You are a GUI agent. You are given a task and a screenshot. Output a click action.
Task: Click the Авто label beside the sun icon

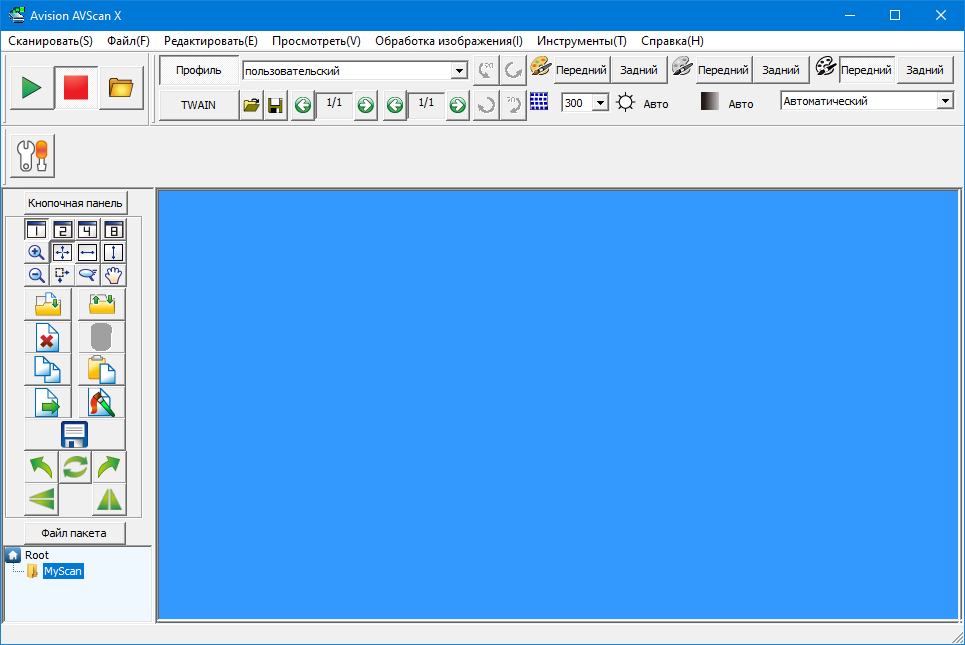pos(656,105)
